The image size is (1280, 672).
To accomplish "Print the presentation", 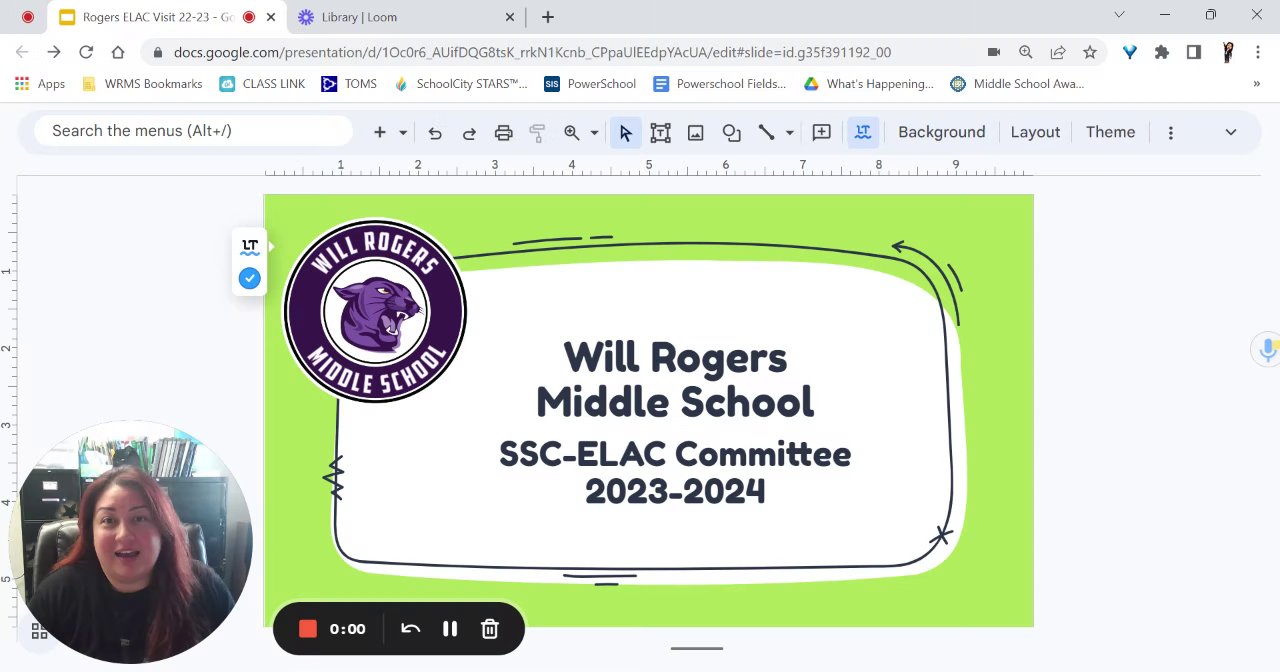I will click(503, 132).
